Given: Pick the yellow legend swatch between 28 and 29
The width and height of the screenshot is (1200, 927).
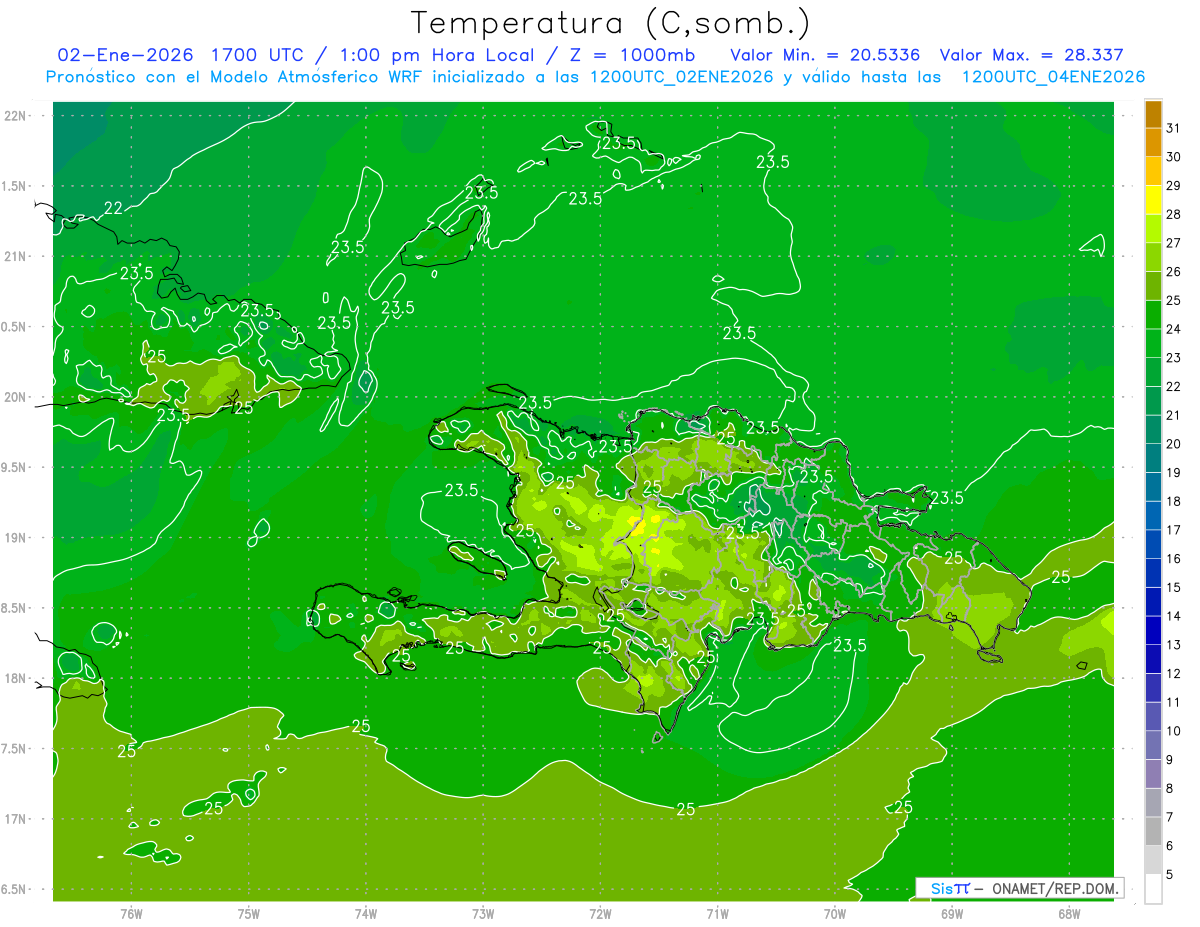Looking at the screenshot, I should tap(1153, 200).
